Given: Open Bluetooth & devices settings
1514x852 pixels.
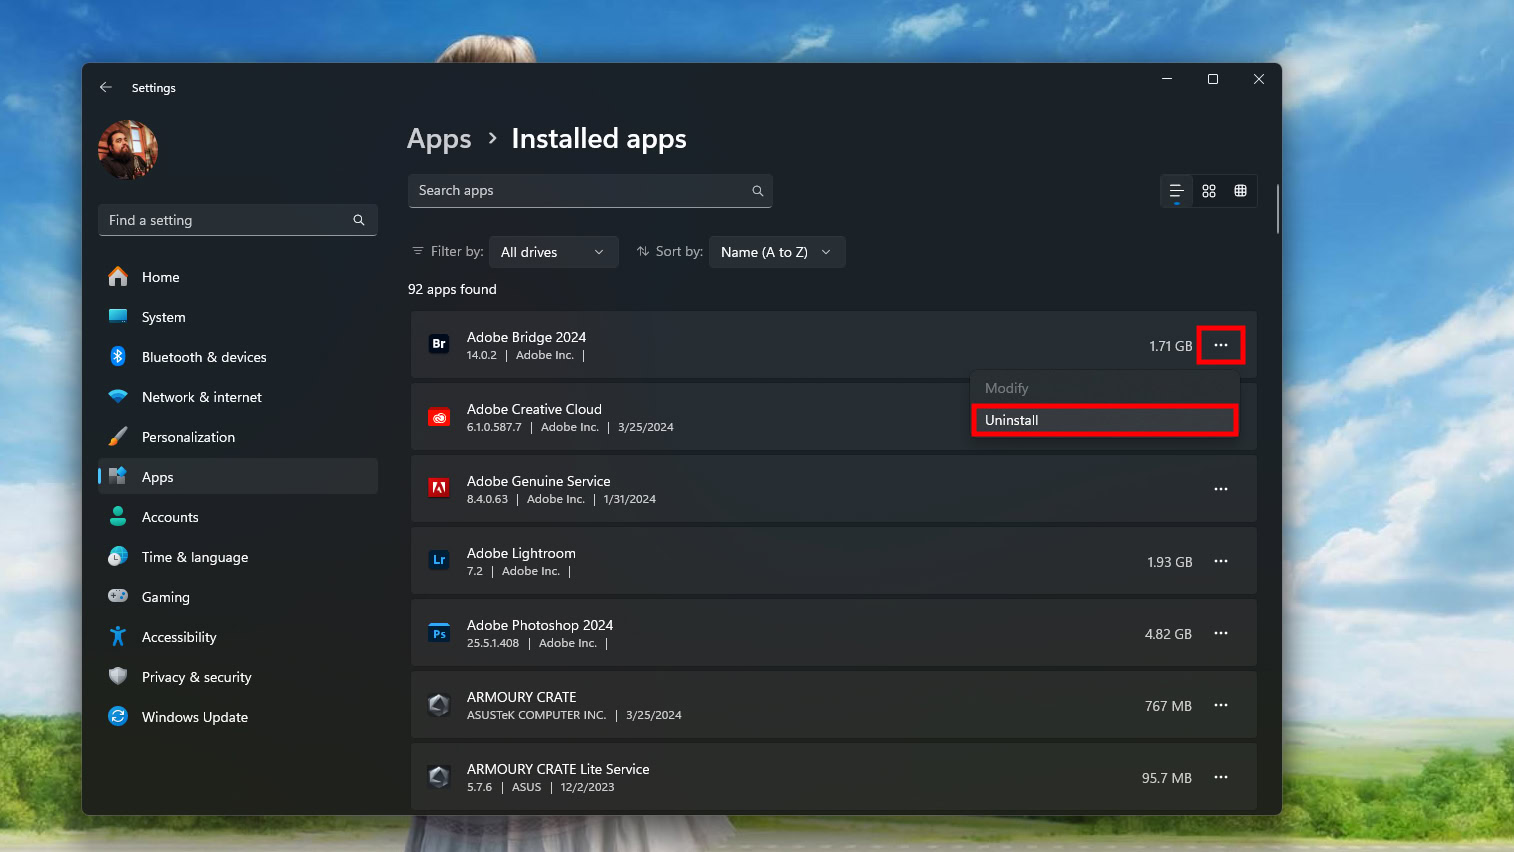Looking at the screenshot, I should tap(204, 357).
